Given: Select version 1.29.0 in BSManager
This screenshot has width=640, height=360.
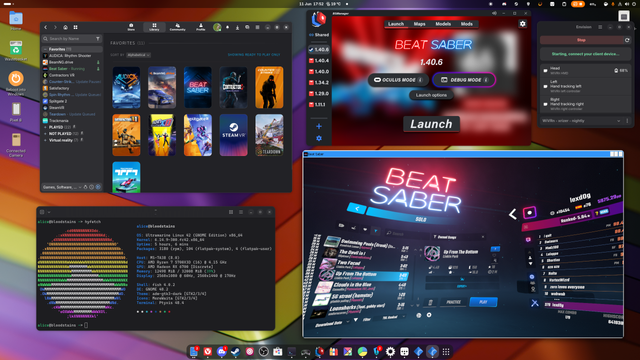Looking at the screenshot, I should coord(319,93).
